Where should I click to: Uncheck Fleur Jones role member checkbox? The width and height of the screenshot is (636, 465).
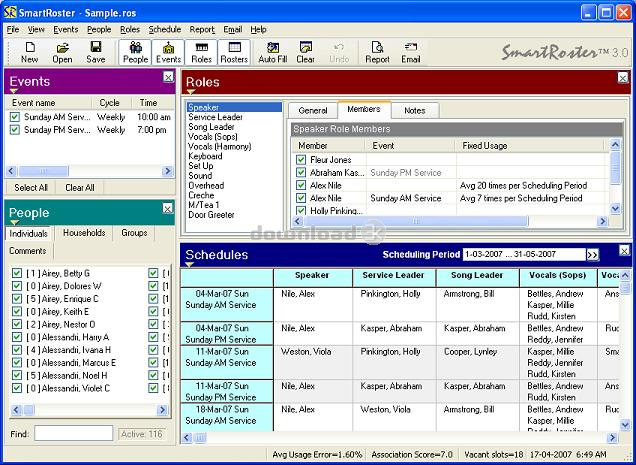[301, 160]
